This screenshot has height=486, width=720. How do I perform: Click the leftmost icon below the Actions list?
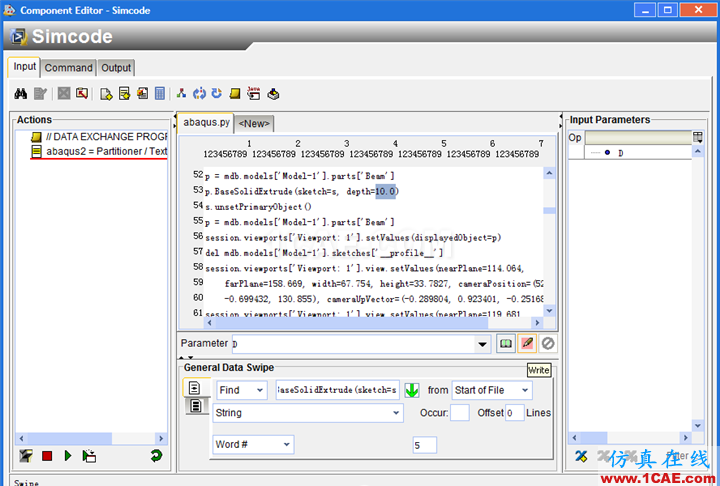point(26,456)
